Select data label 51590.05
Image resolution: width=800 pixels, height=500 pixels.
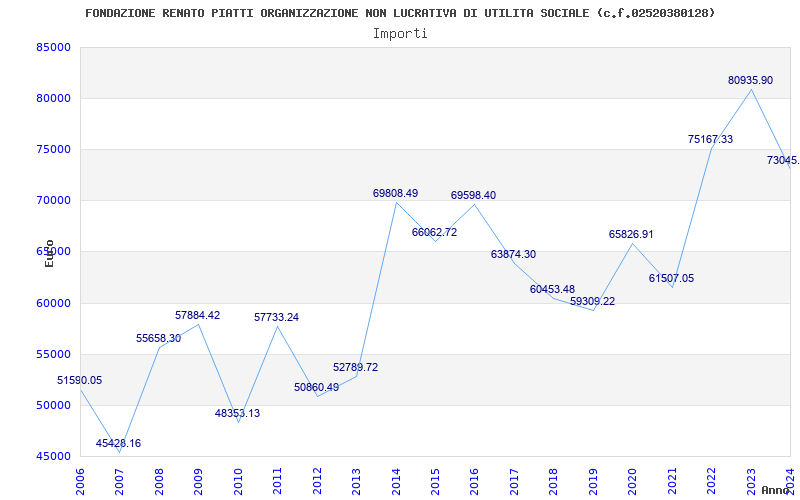79,380
